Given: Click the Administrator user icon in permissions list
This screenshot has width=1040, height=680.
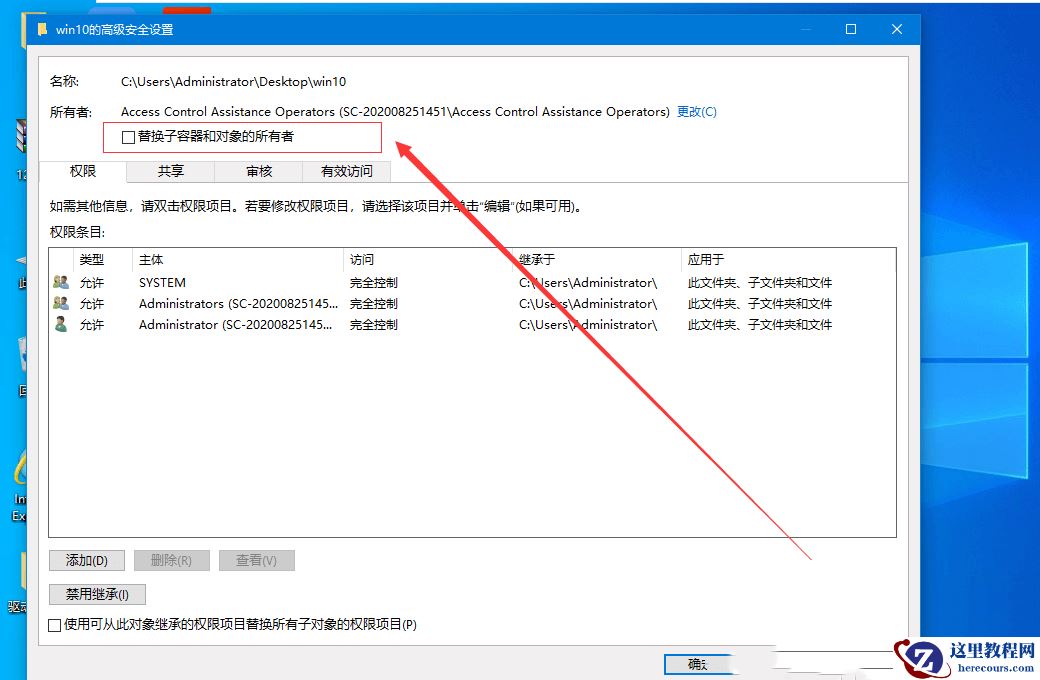Looking at the screenshot, I should [x=61, y=324].
